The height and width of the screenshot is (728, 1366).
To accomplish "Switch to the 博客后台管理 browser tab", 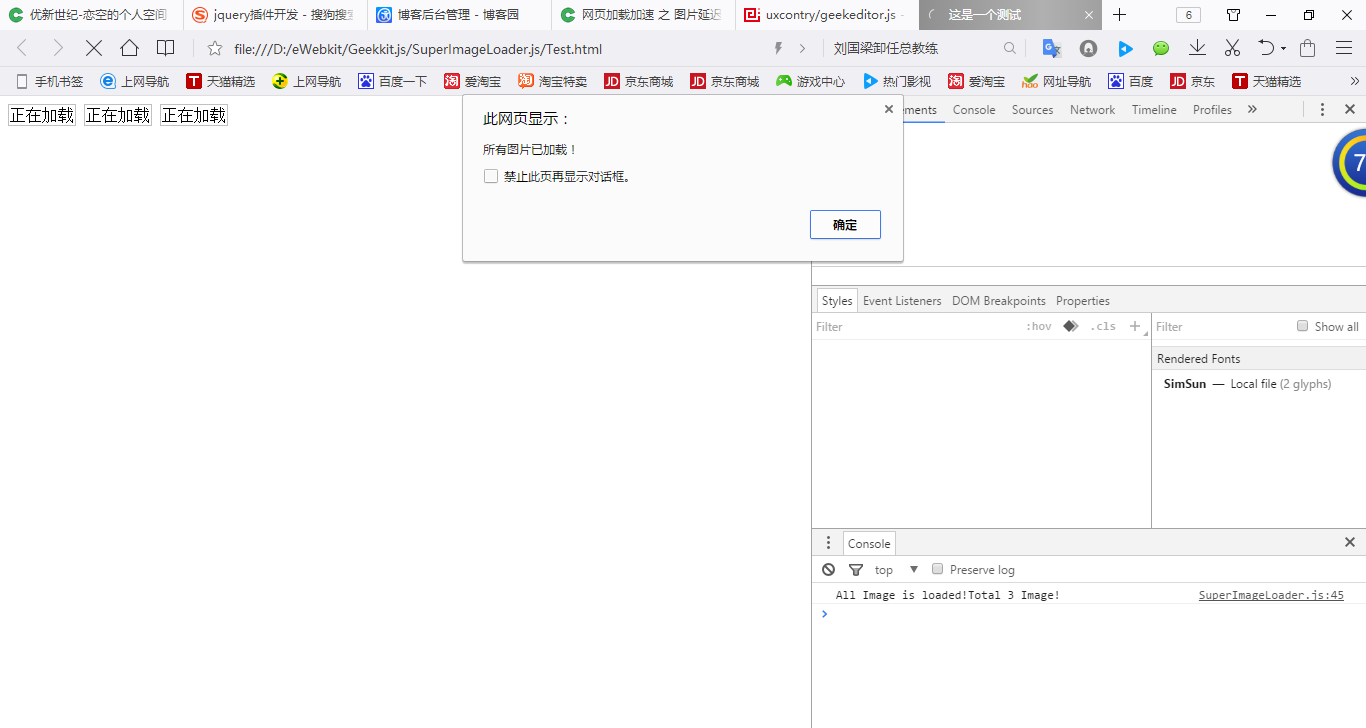I will (x=459, y=15).
